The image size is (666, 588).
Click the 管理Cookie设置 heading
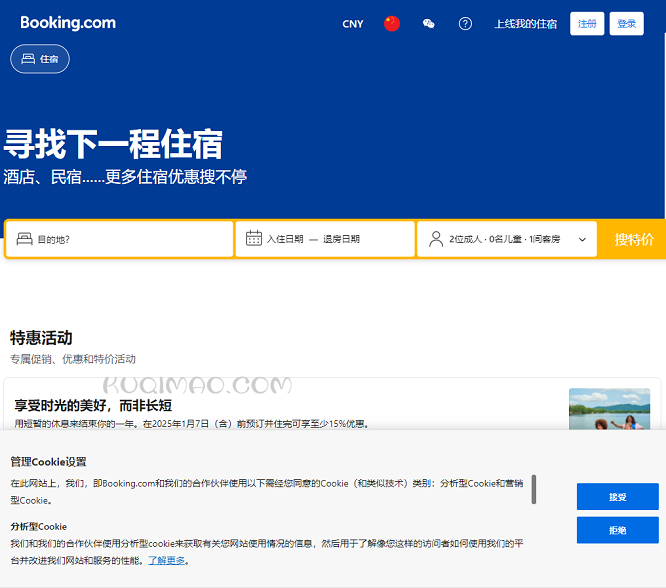click(48, 462)
